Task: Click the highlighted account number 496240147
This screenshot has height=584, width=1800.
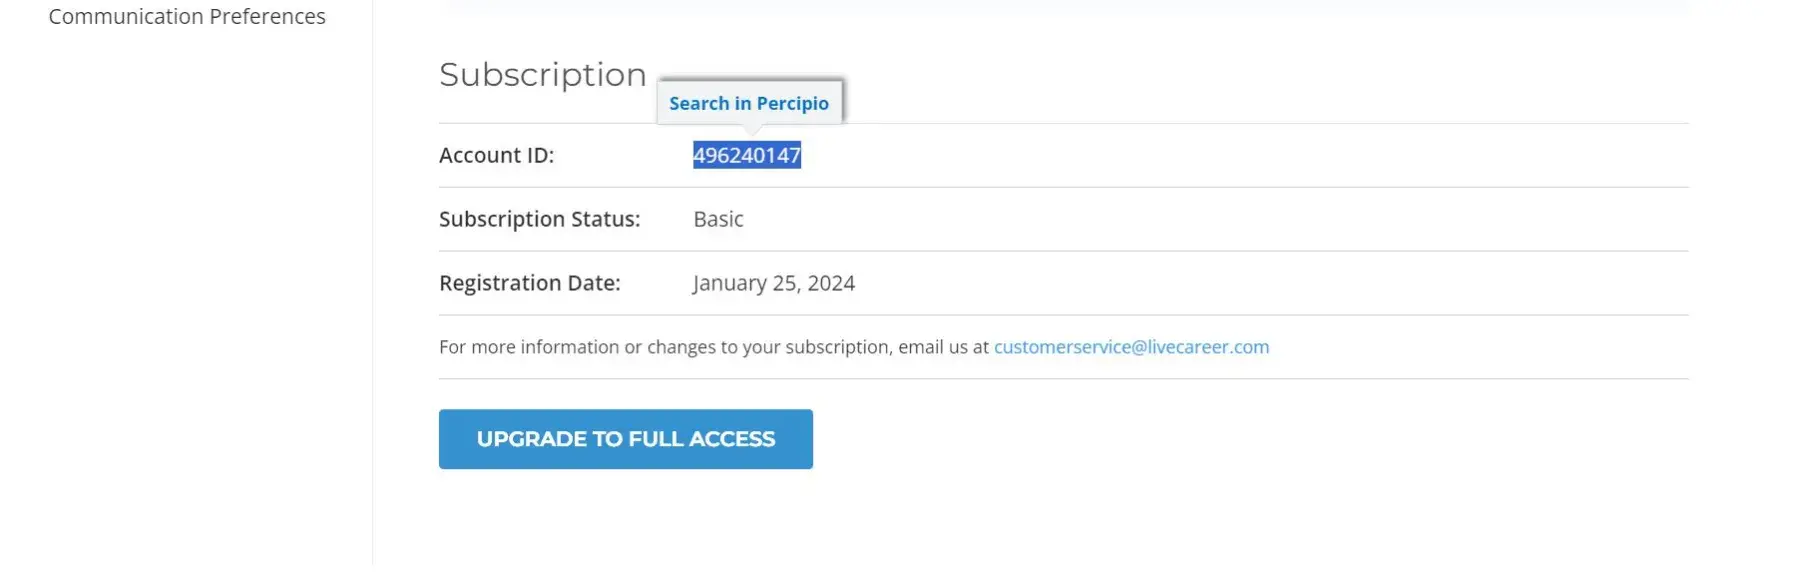Action: pyautogui.click(x=747, y=155)
